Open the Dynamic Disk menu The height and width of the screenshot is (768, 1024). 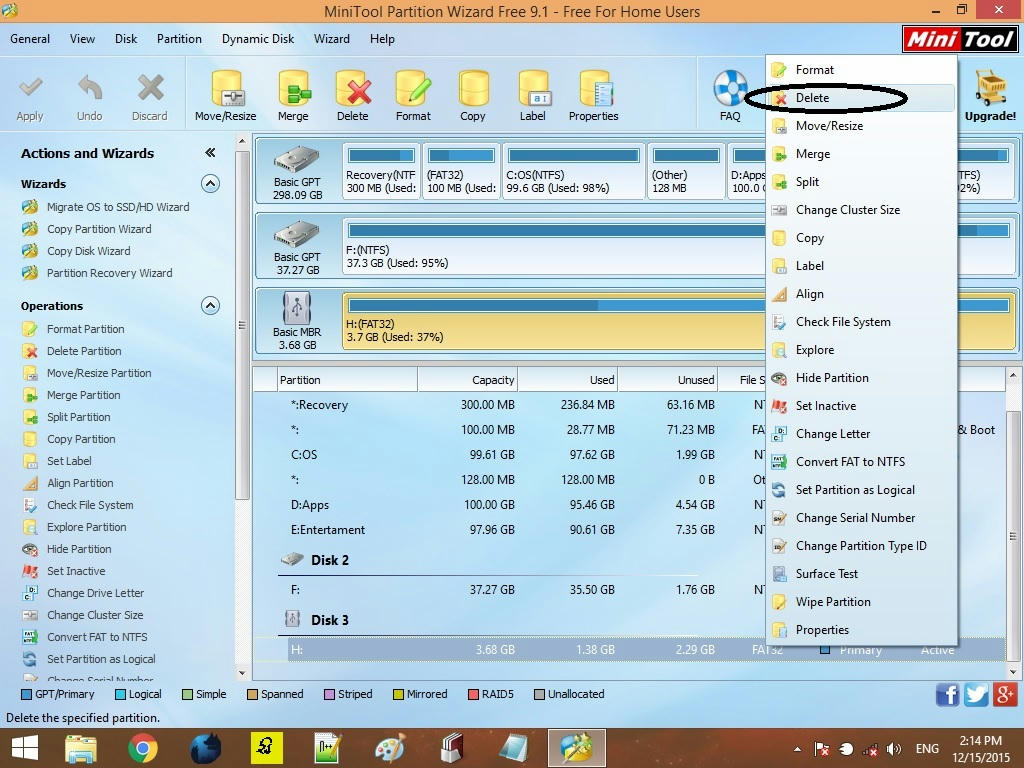(x=258, y=39)
